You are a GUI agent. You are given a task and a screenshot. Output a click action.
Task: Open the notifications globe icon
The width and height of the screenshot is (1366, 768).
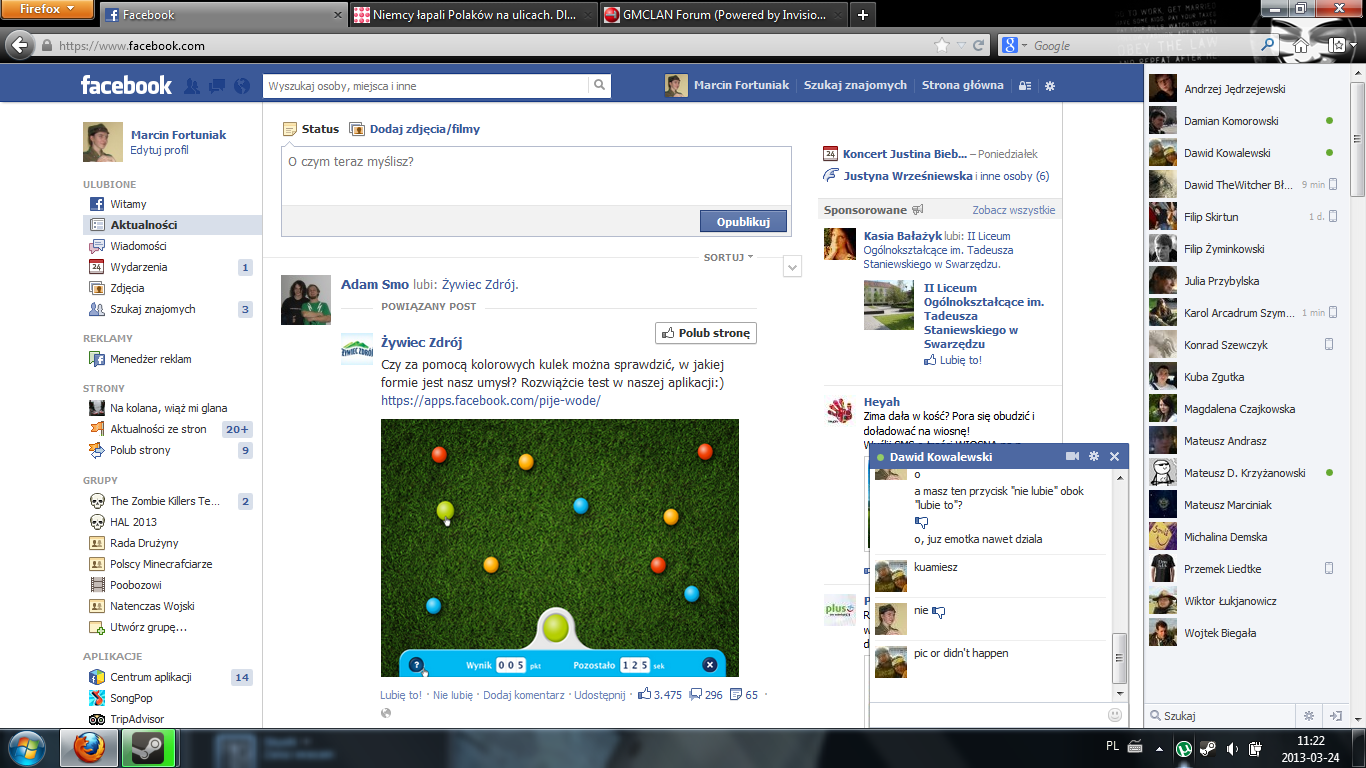[241, 86]
